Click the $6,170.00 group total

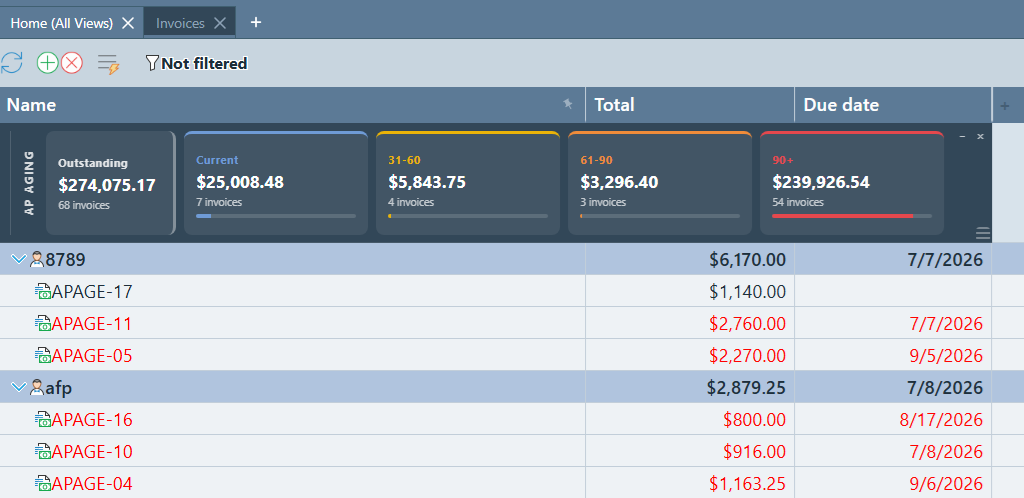(x=747, y=260)
